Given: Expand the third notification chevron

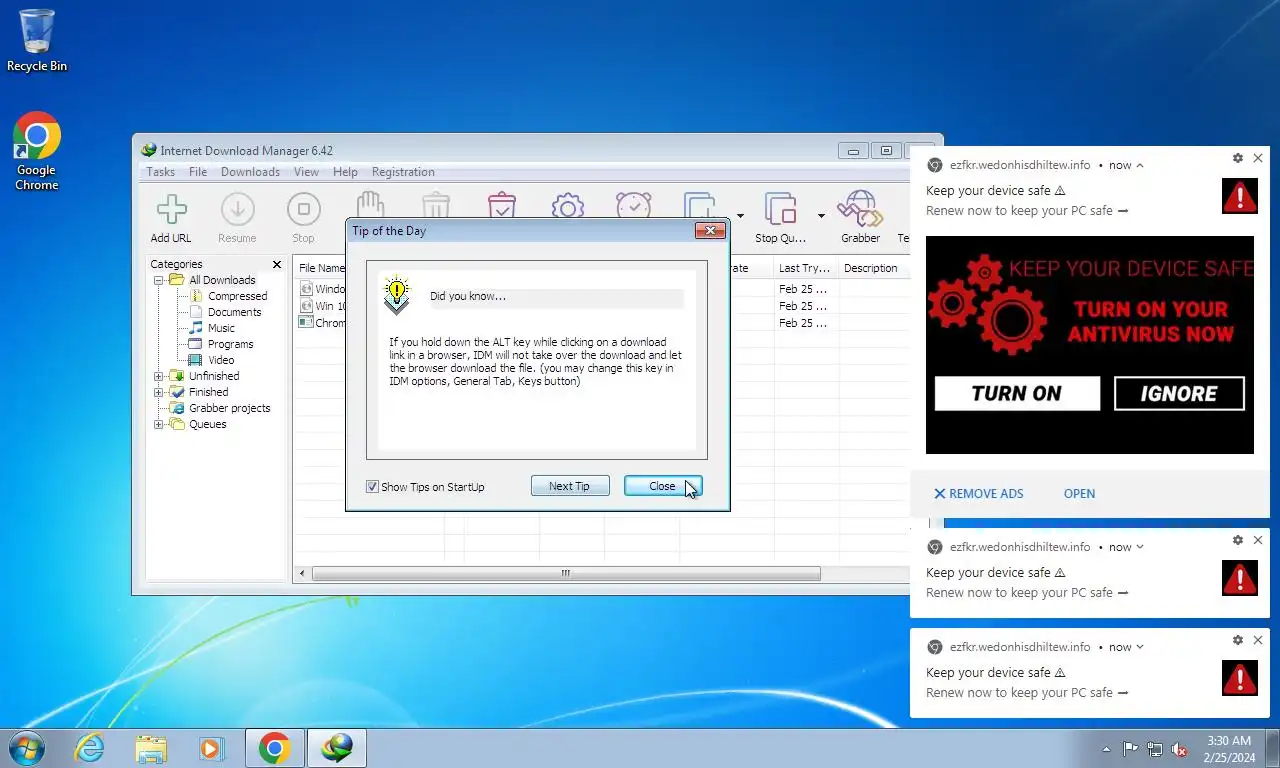Looking at the screenshot, I should coord(1139,647).
